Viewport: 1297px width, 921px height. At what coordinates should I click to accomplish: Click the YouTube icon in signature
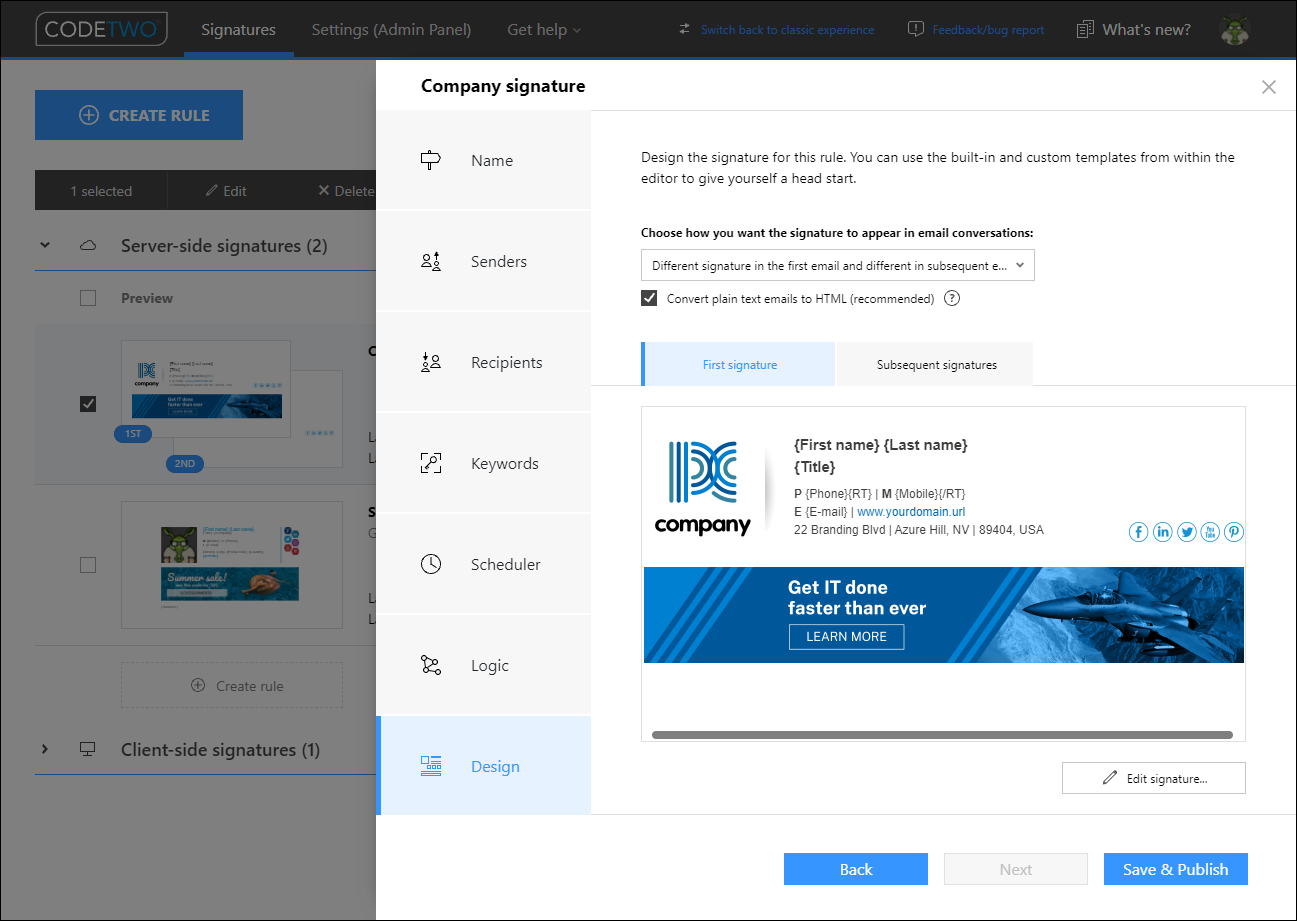tap(1211, 532)
